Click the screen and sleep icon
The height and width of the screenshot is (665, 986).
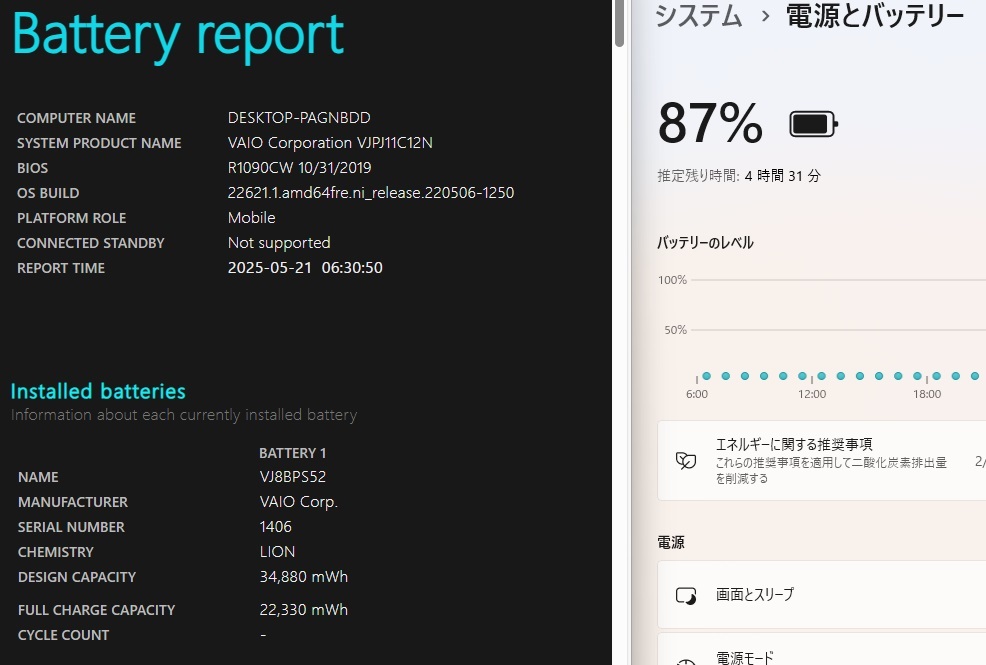click(685, 595)
